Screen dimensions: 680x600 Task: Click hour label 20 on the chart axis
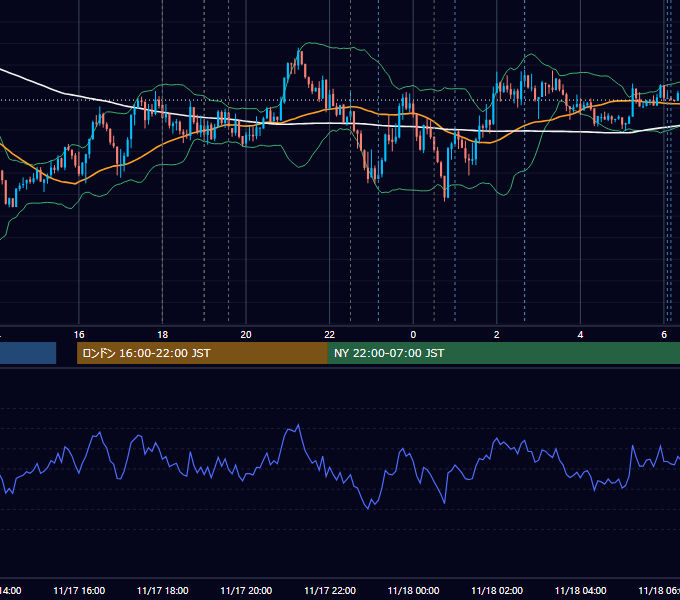coord(246,335)
